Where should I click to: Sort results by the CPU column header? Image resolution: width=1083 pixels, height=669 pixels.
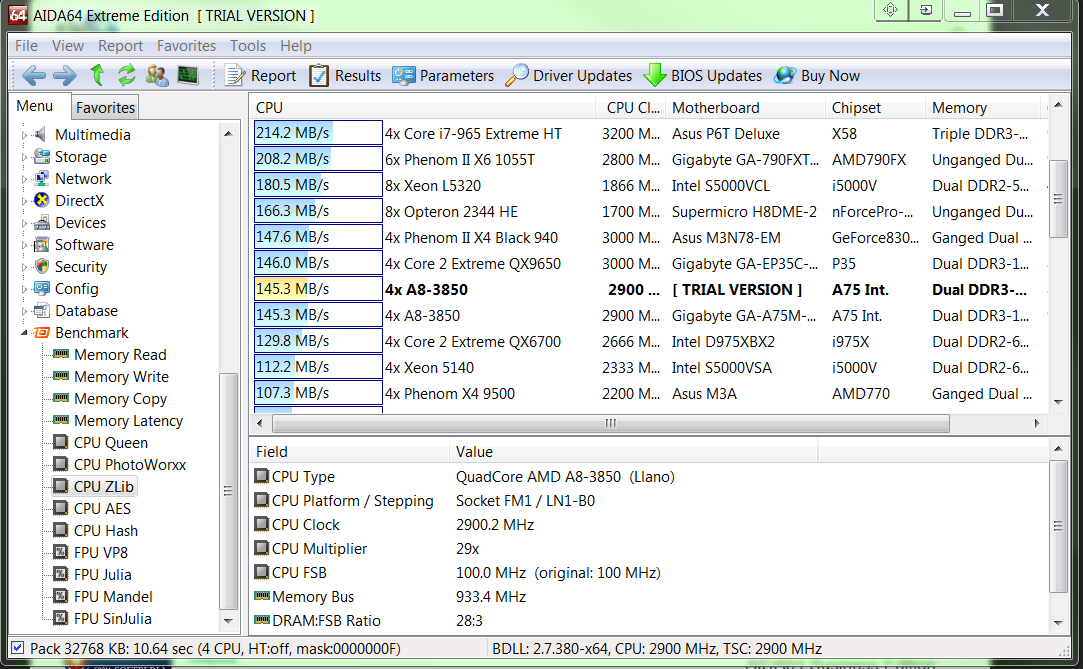point(422,108)
